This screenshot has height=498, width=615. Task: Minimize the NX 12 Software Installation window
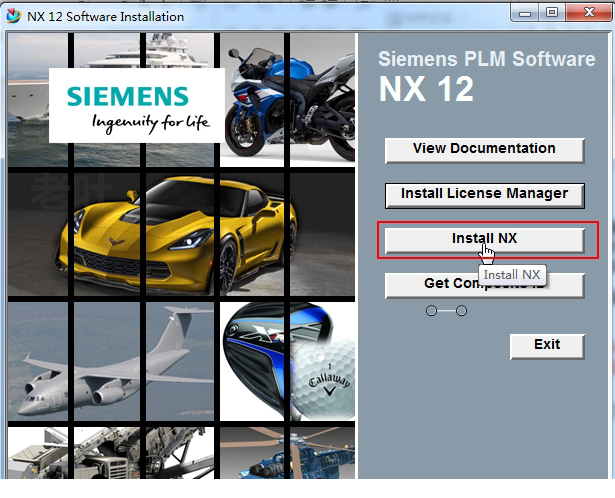coord(524,13)
